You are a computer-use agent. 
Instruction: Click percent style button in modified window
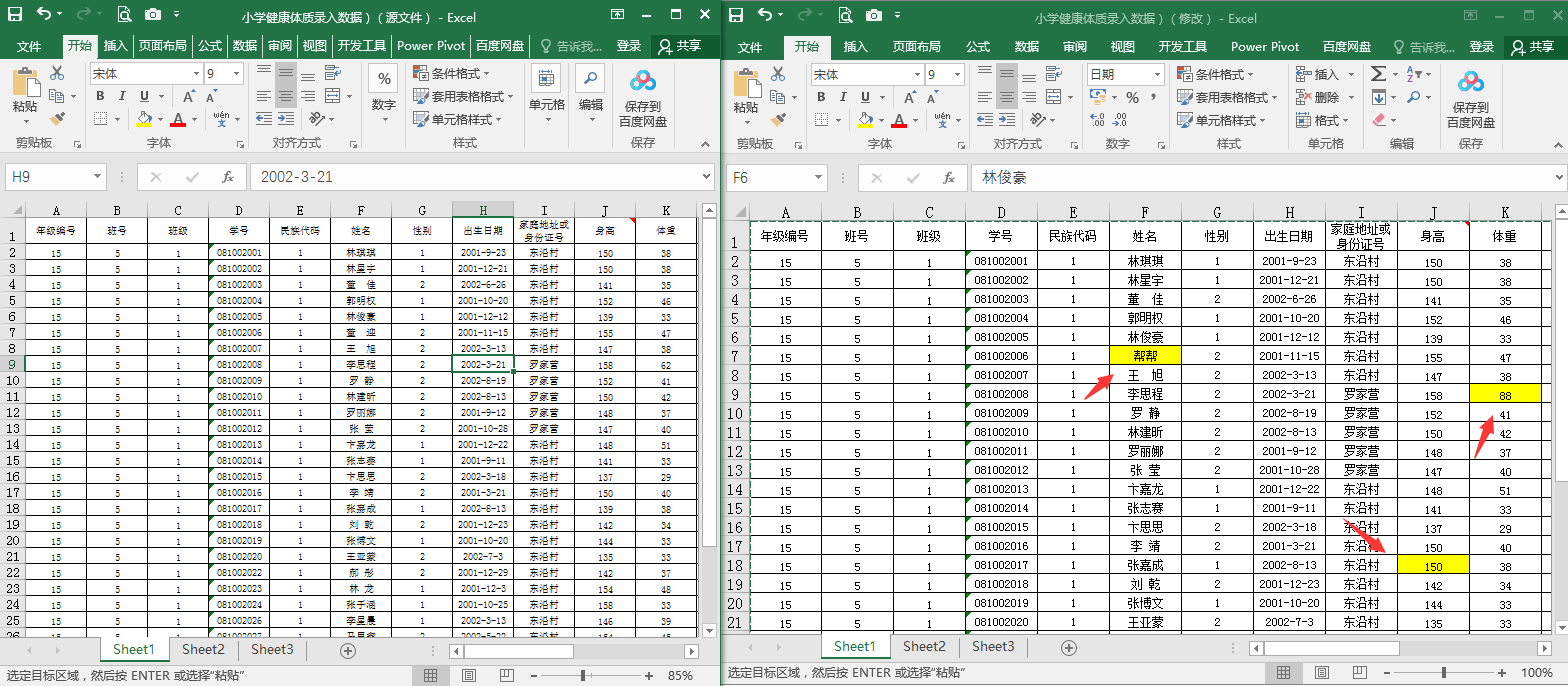(1132, 98)
